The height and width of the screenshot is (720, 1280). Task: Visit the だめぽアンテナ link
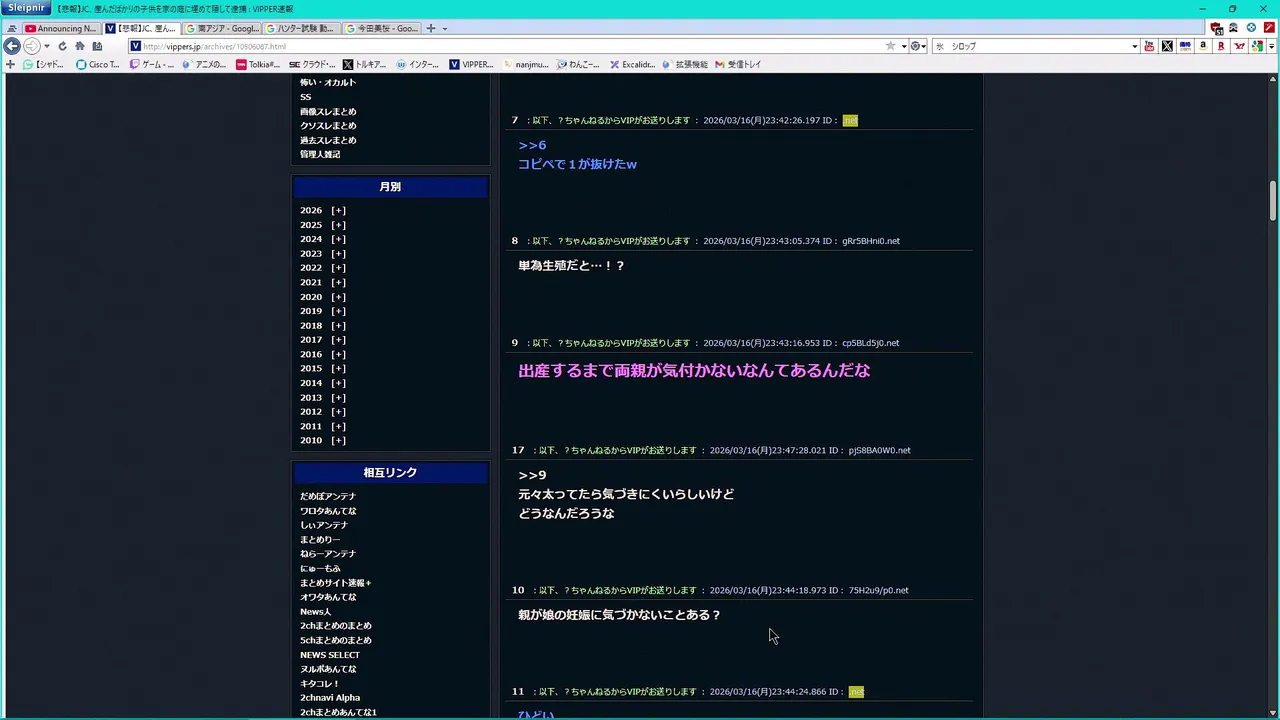pos(328,496)
